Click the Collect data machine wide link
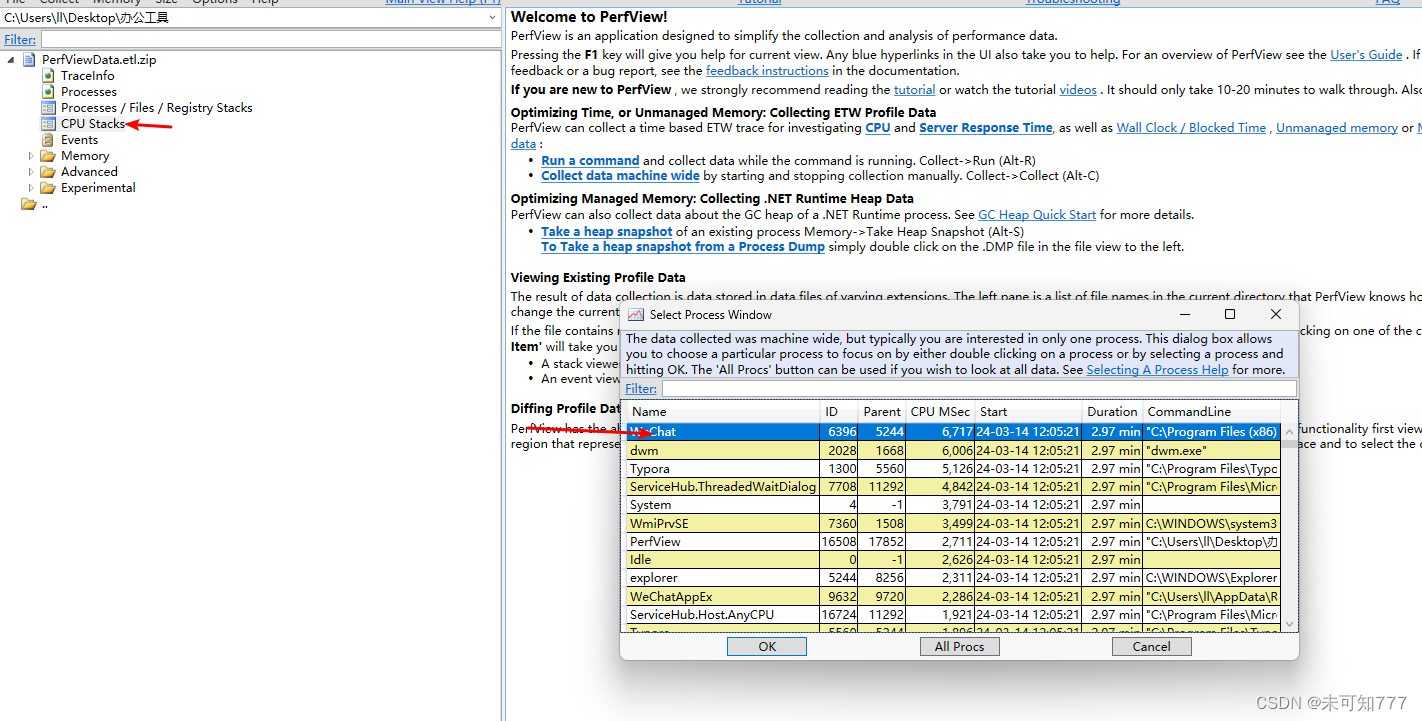 click(x=620, y=176)
